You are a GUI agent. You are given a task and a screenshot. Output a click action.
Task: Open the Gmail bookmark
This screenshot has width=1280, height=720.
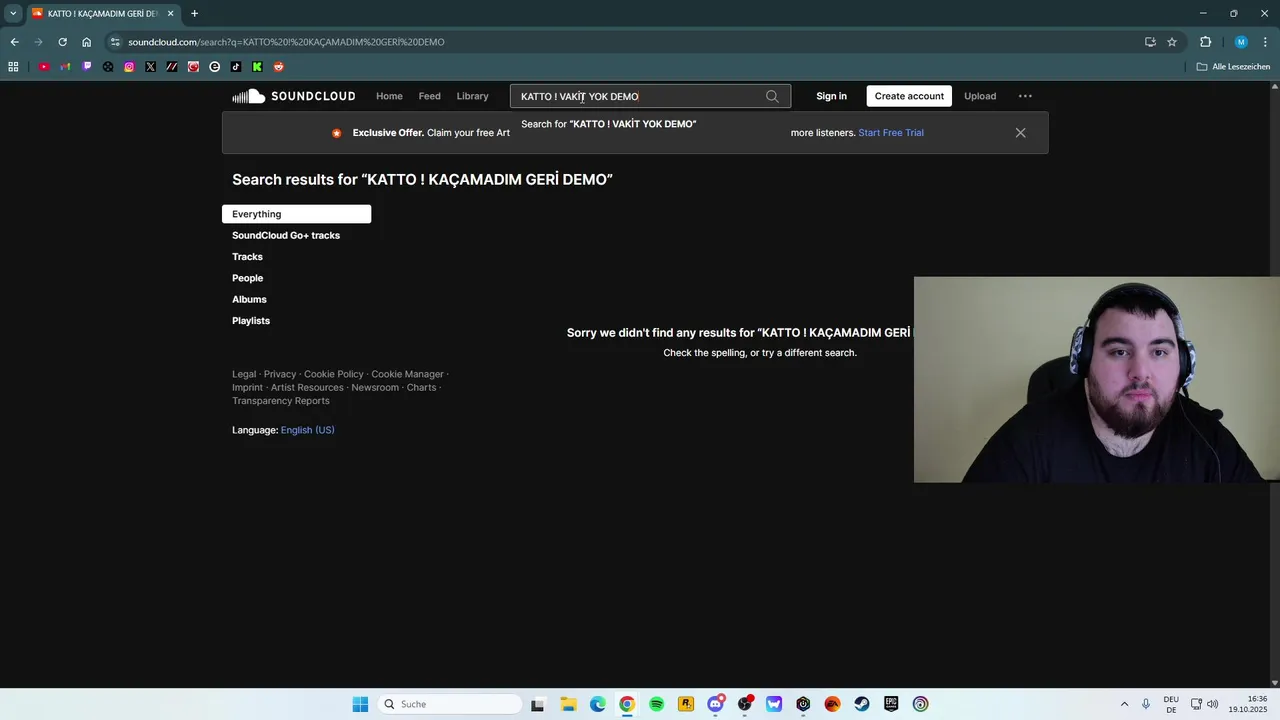65,67
